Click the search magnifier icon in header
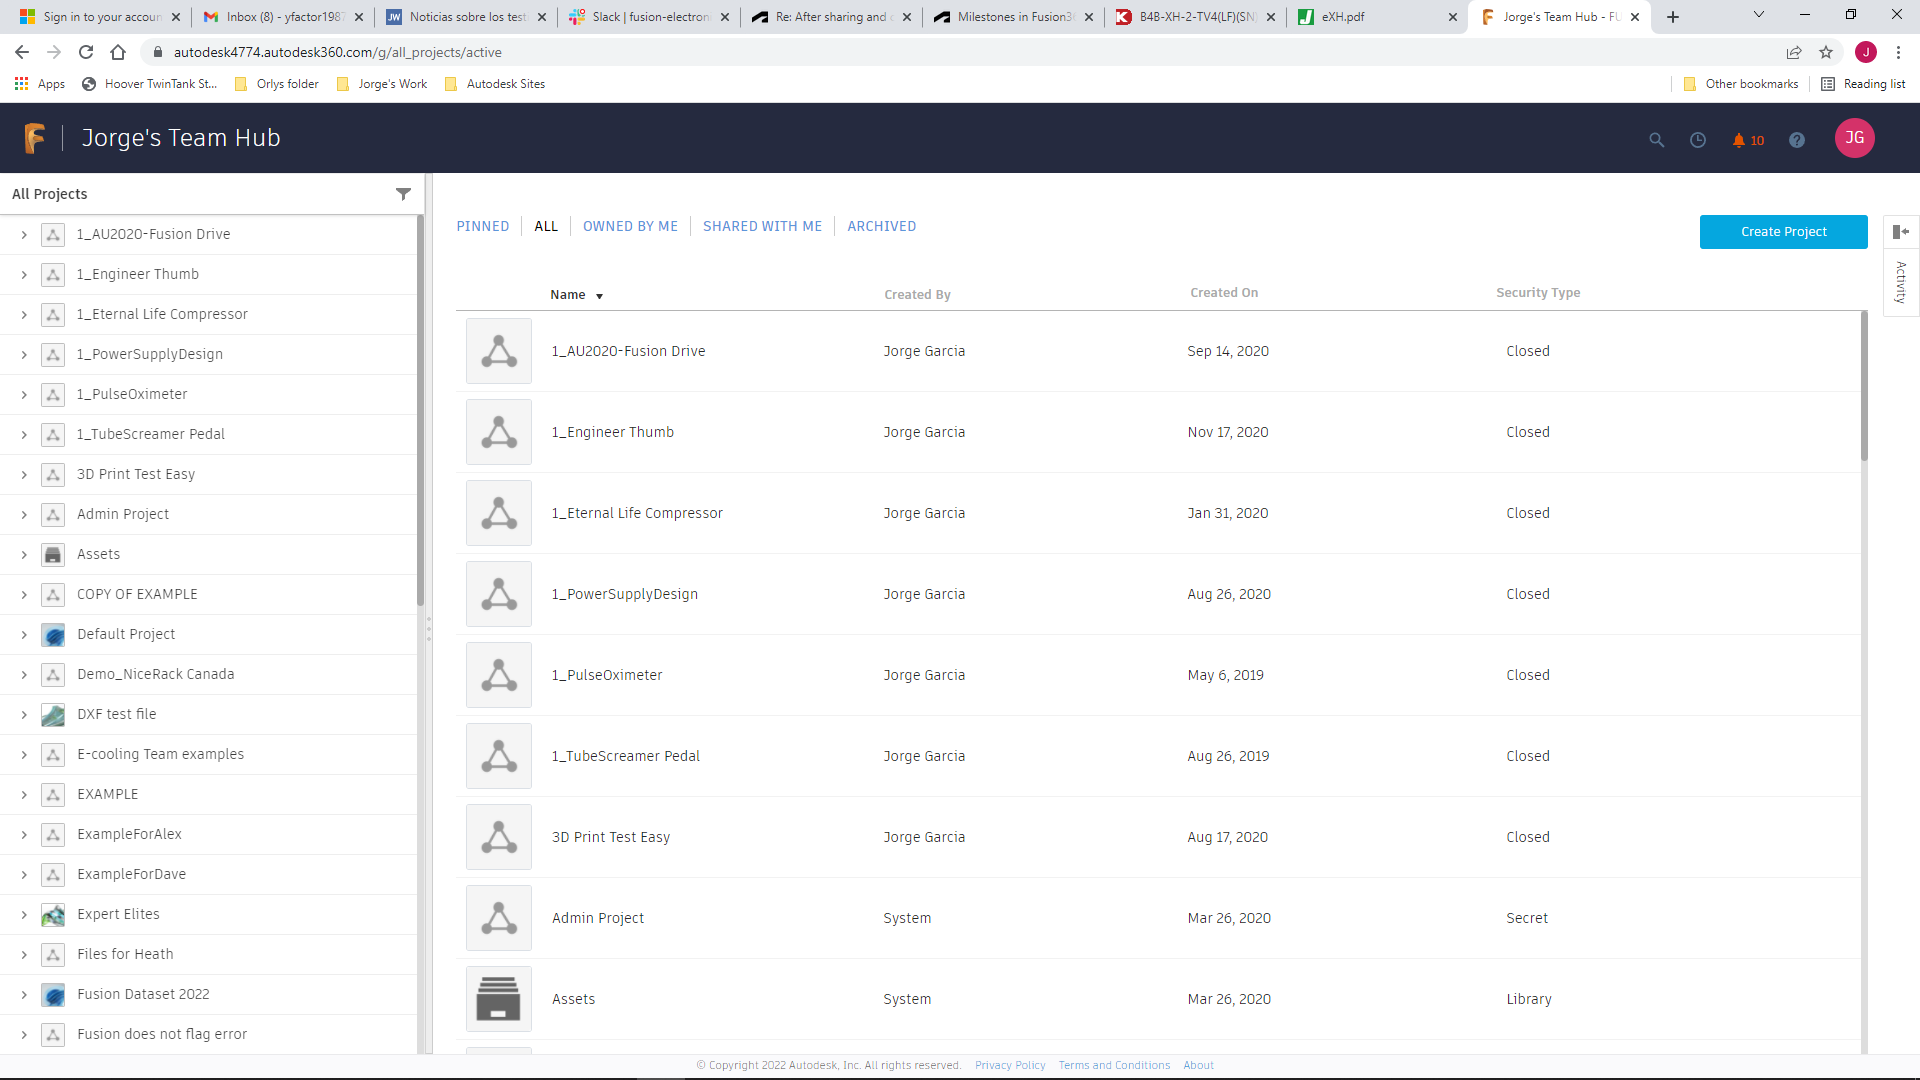This screenshot has height=1080, width=1920. point(1656,140)
